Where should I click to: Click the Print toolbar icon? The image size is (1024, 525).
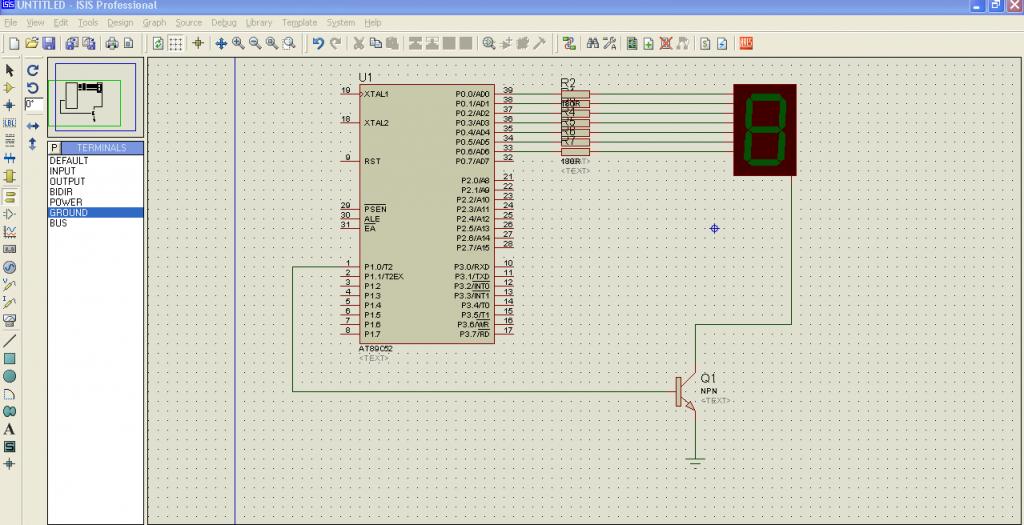point(112,43)
